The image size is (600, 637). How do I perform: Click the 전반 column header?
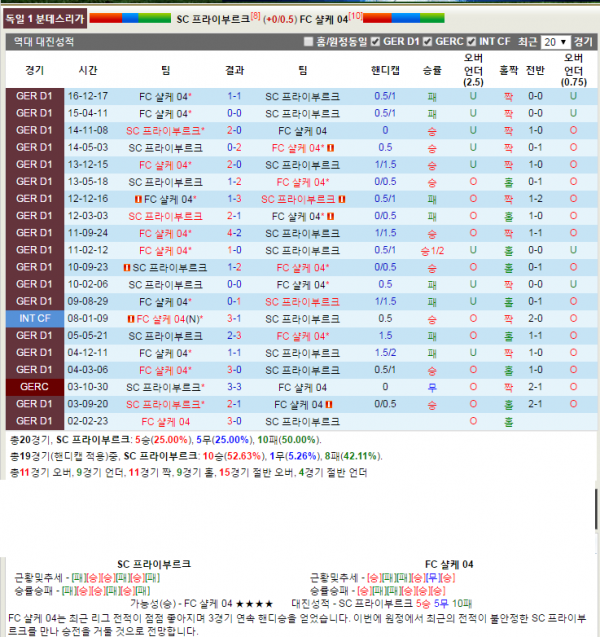535,70
